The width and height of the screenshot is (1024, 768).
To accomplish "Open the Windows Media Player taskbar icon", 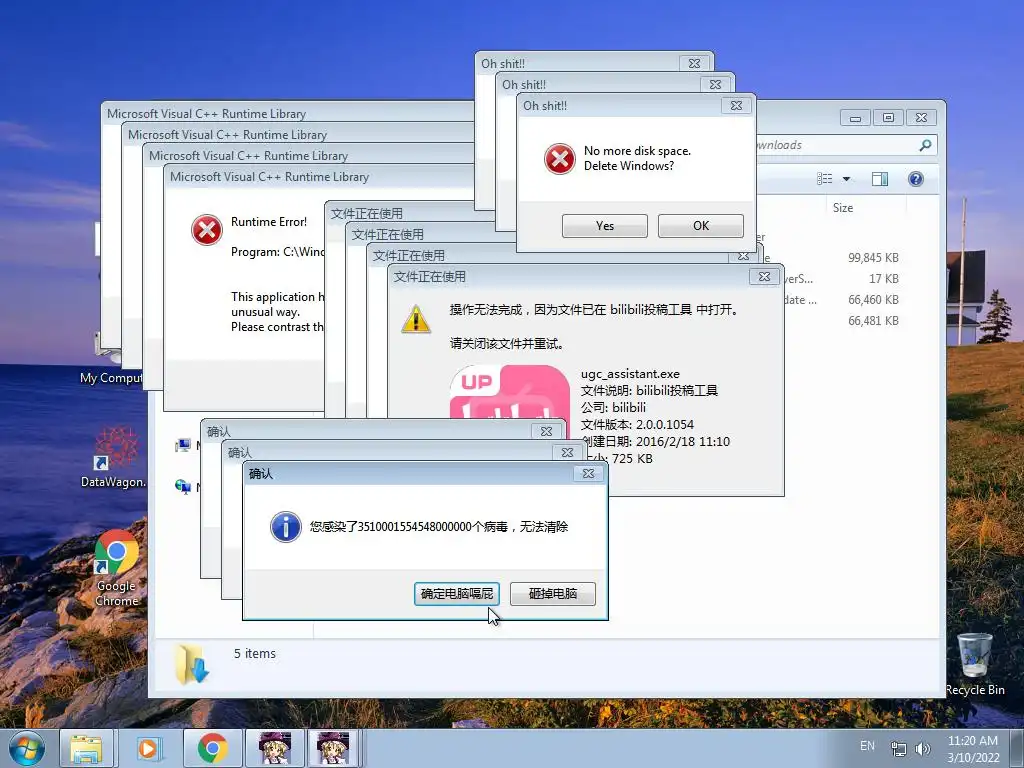I will 148,748.
